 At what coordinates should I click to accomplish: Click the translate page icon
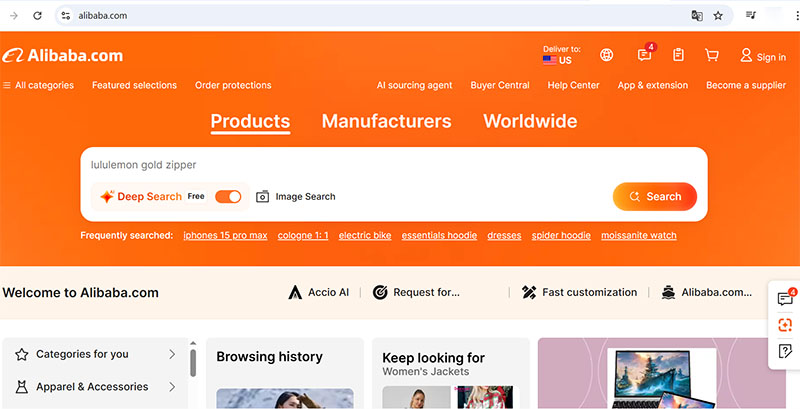[x=696, y=16]
